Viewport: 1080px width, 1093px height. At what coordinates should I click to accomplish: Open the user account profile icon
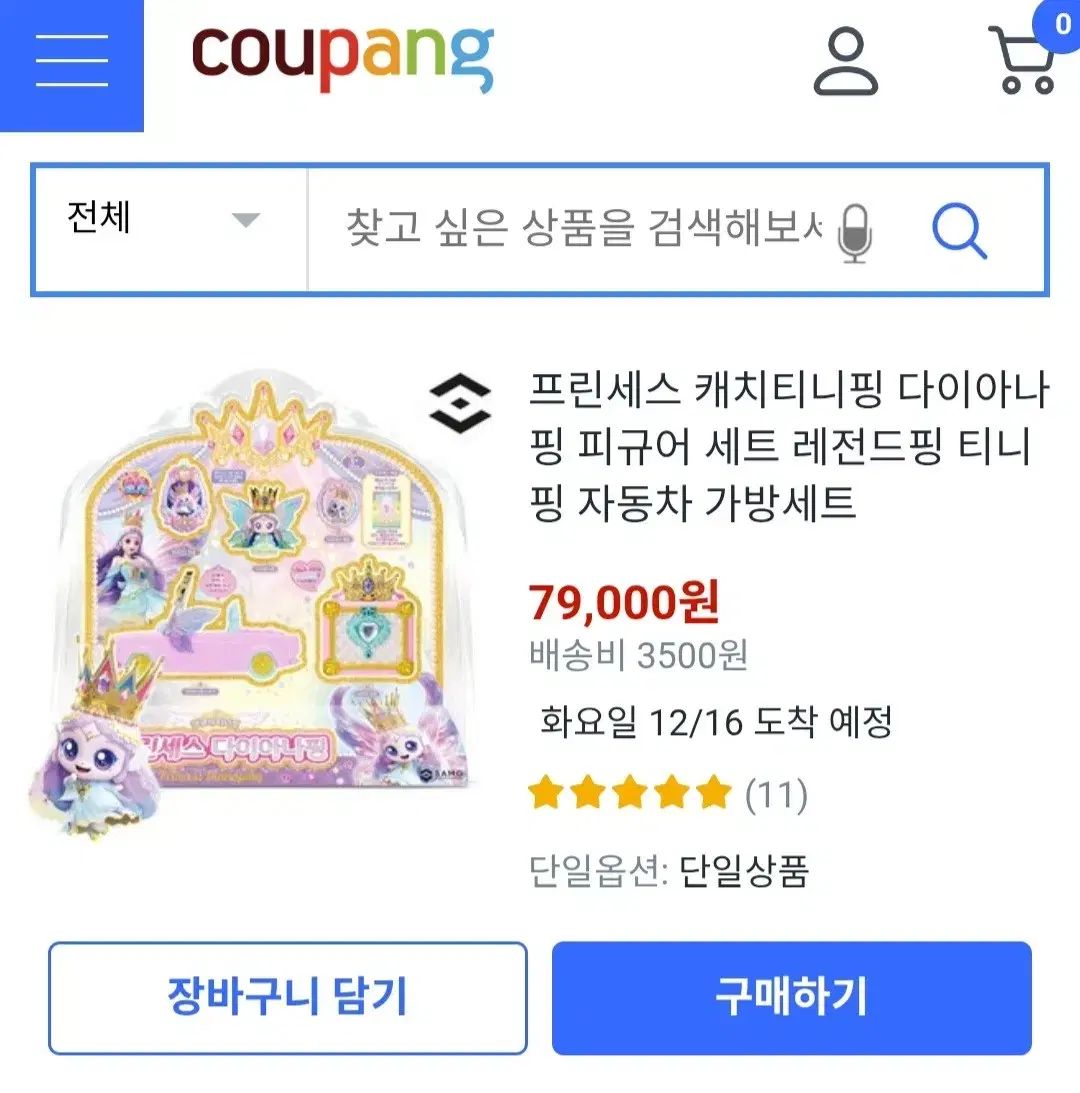click(846, 61)
